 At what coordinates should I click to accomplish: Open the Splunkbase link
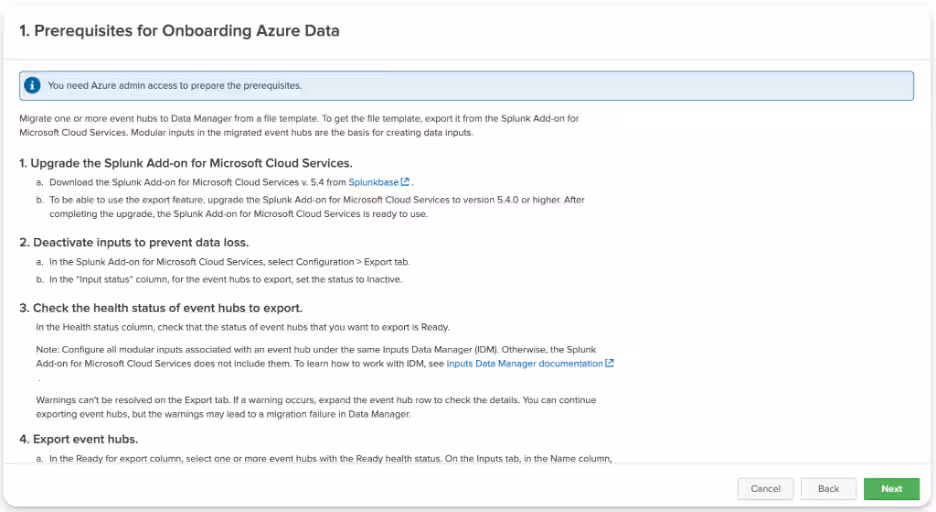coord(373,182)
